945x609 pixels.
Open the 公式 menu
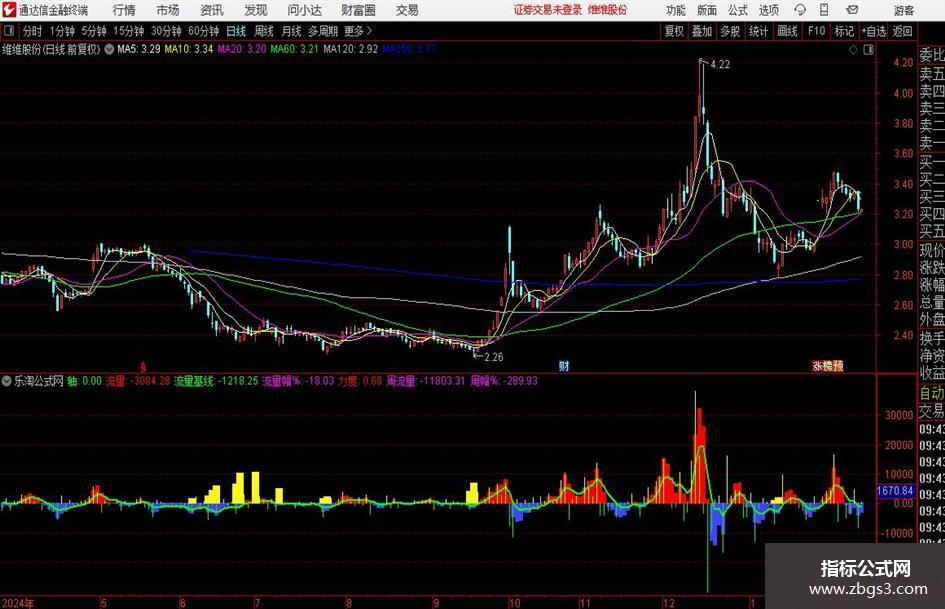[738, 10]
